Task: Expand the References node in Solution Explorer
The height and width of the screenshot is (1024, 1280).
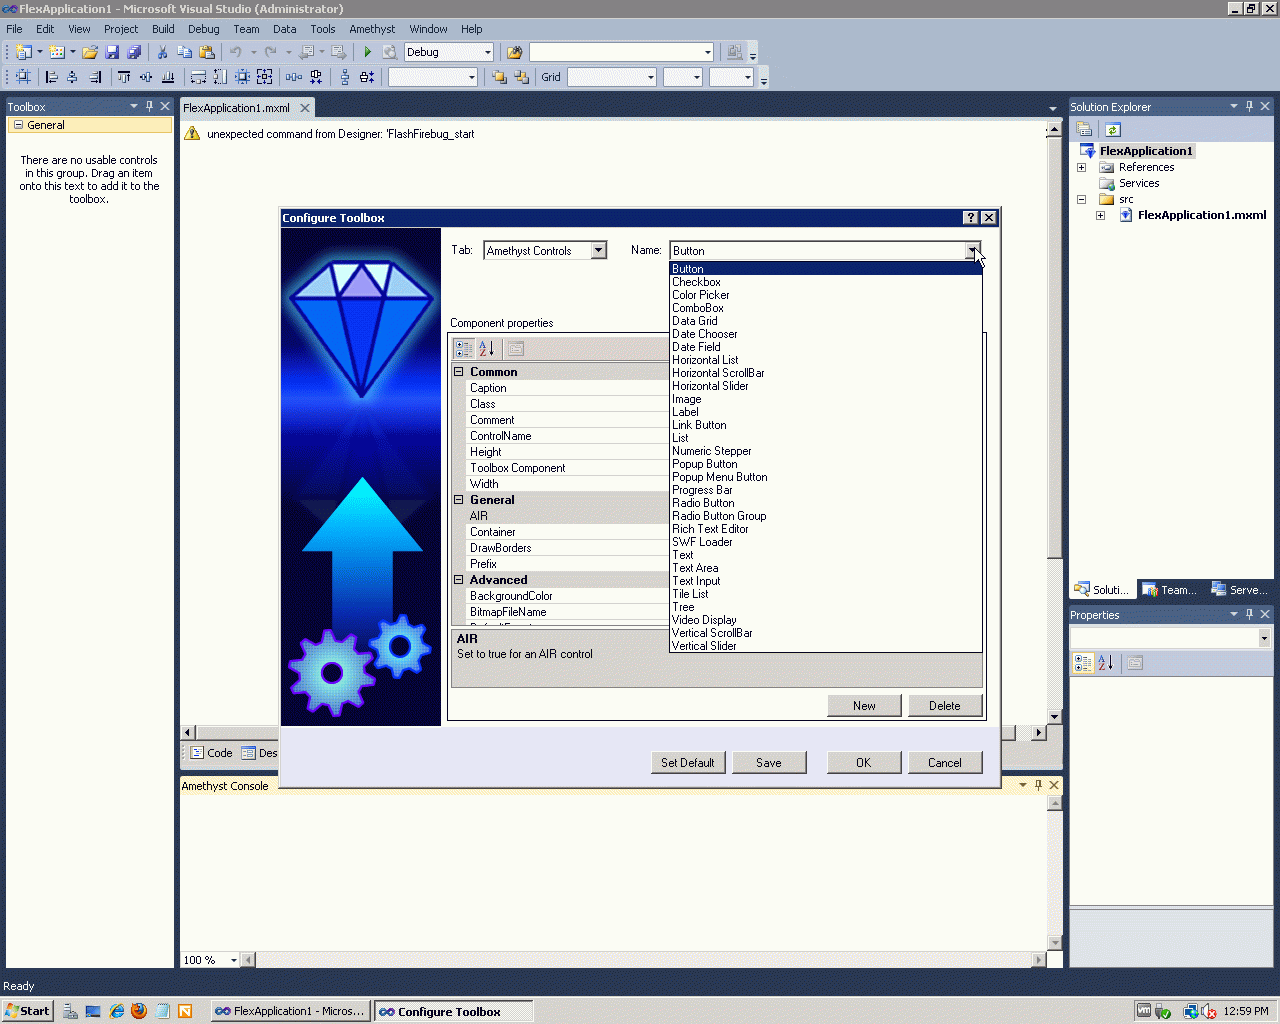Action: [x=1081, y=167]
